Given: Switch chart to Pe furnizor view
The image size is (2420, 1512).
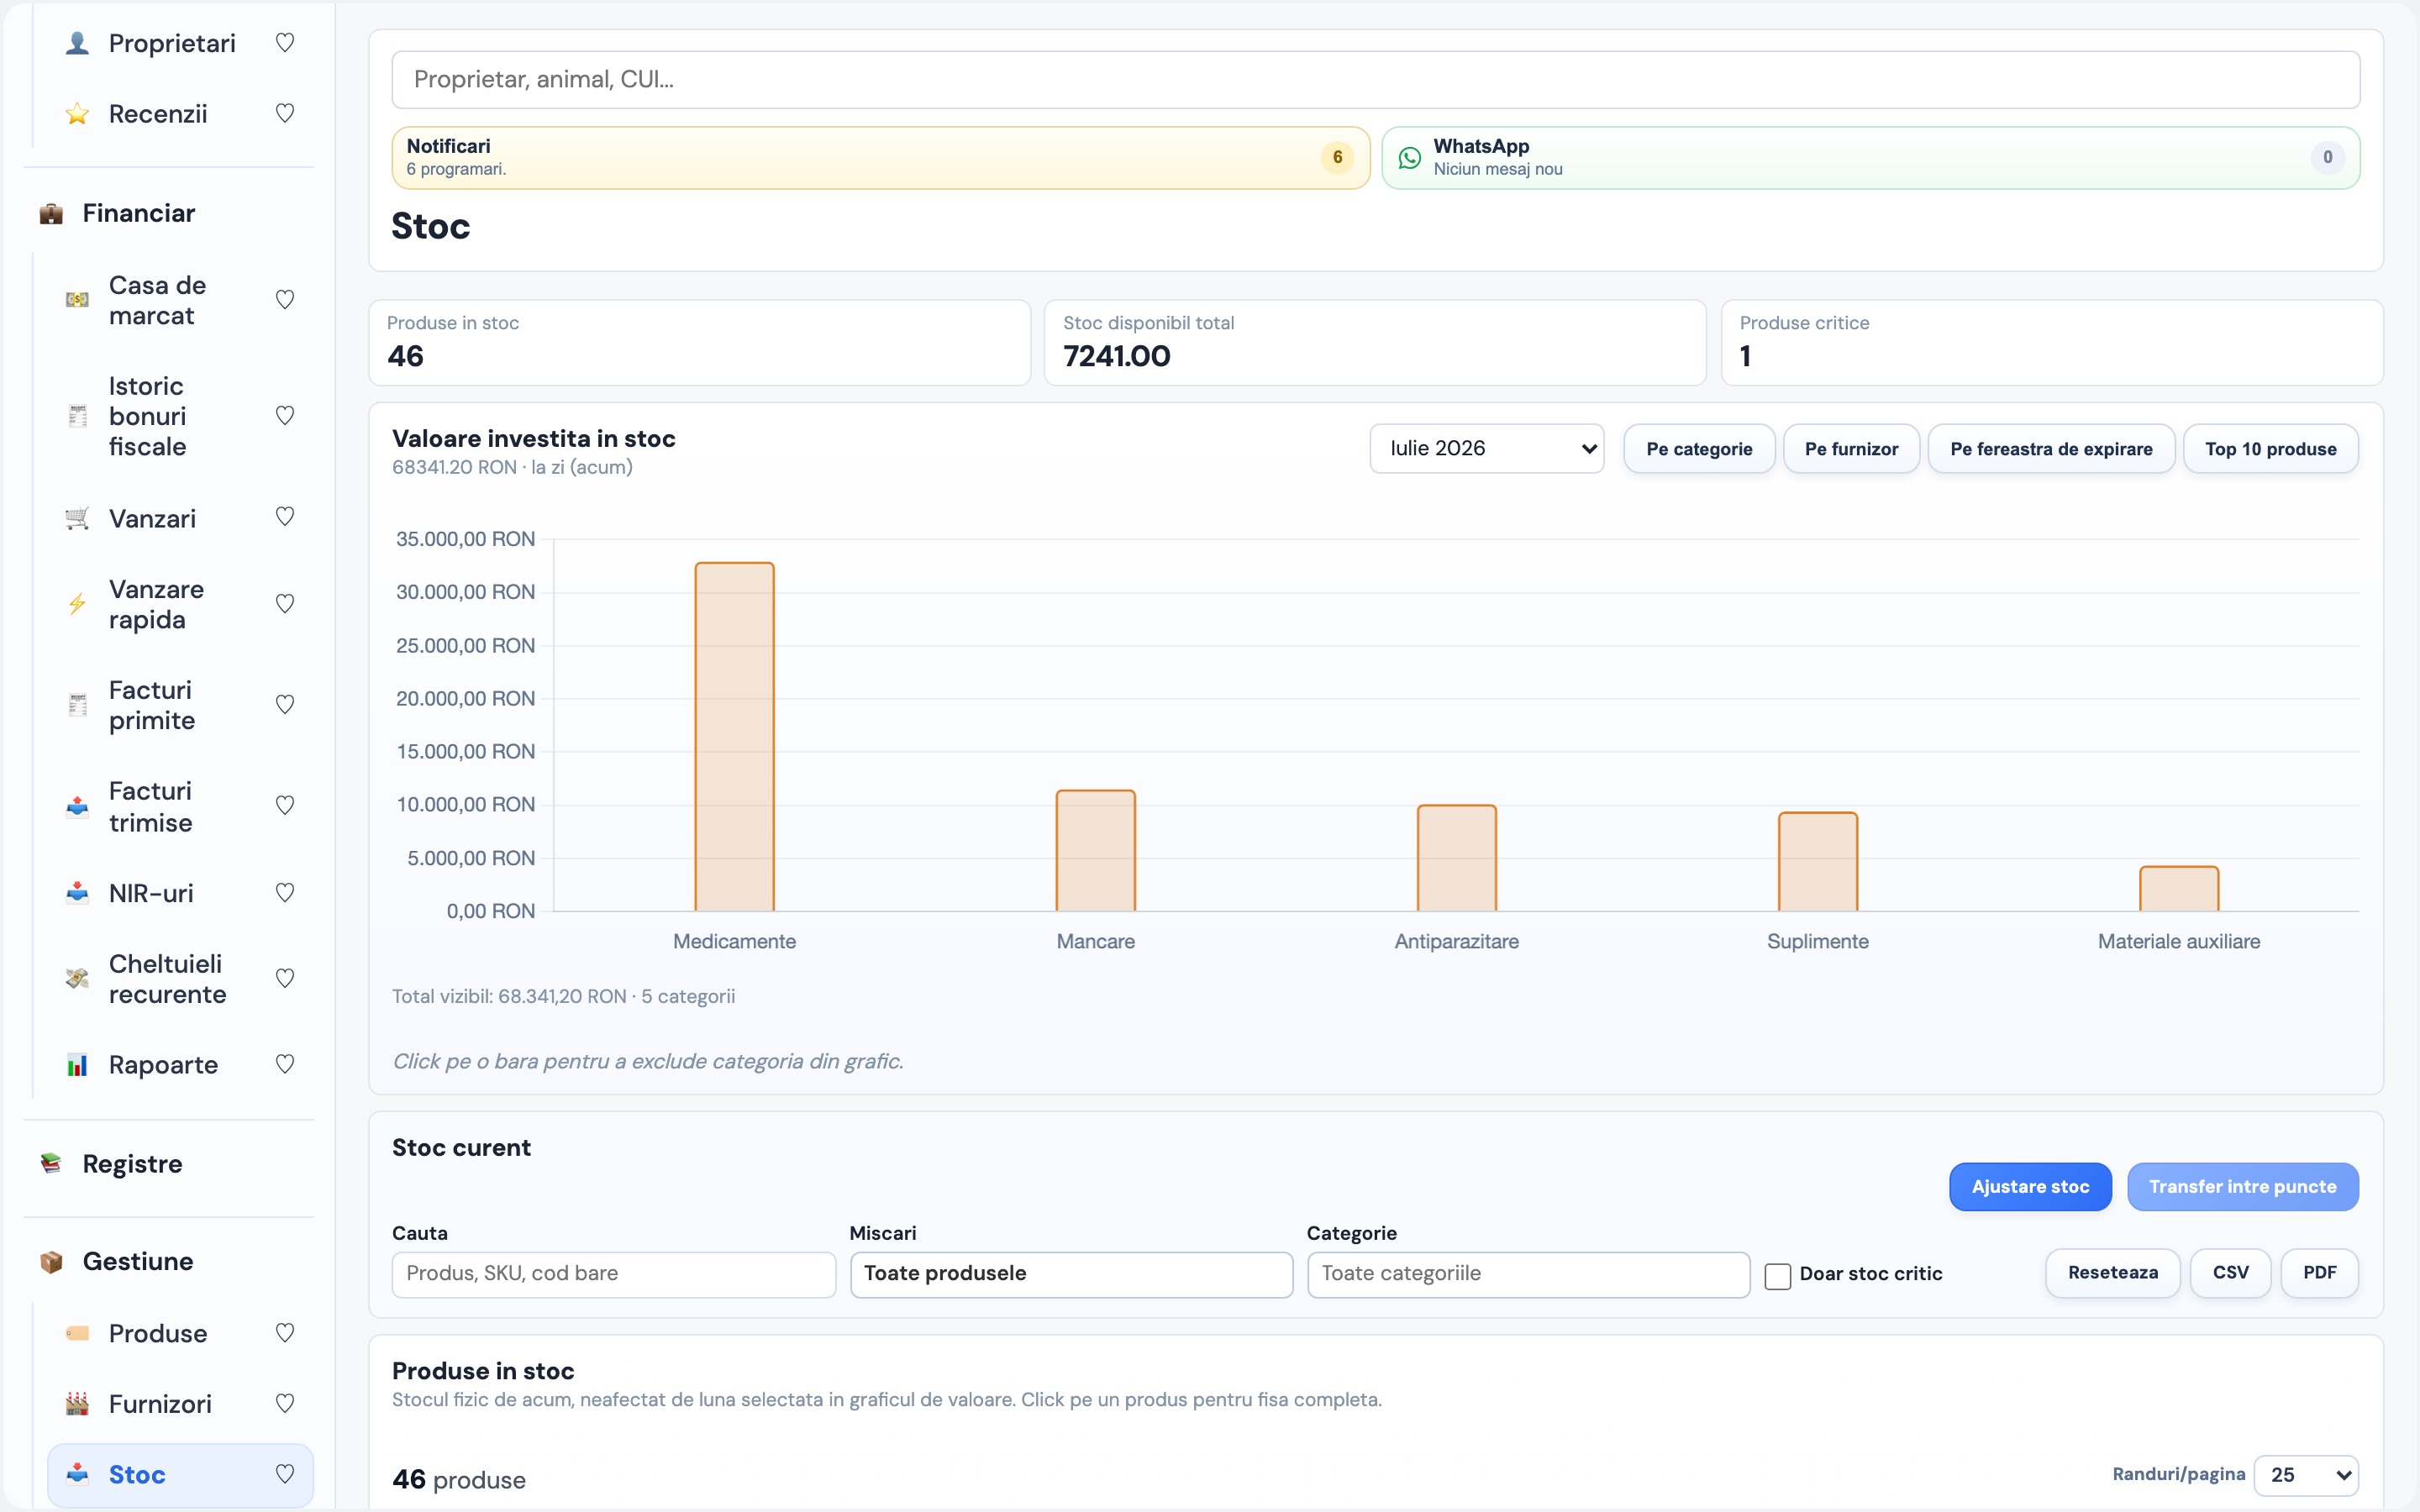Looking at the screenshot, I should click(1851, 449).
